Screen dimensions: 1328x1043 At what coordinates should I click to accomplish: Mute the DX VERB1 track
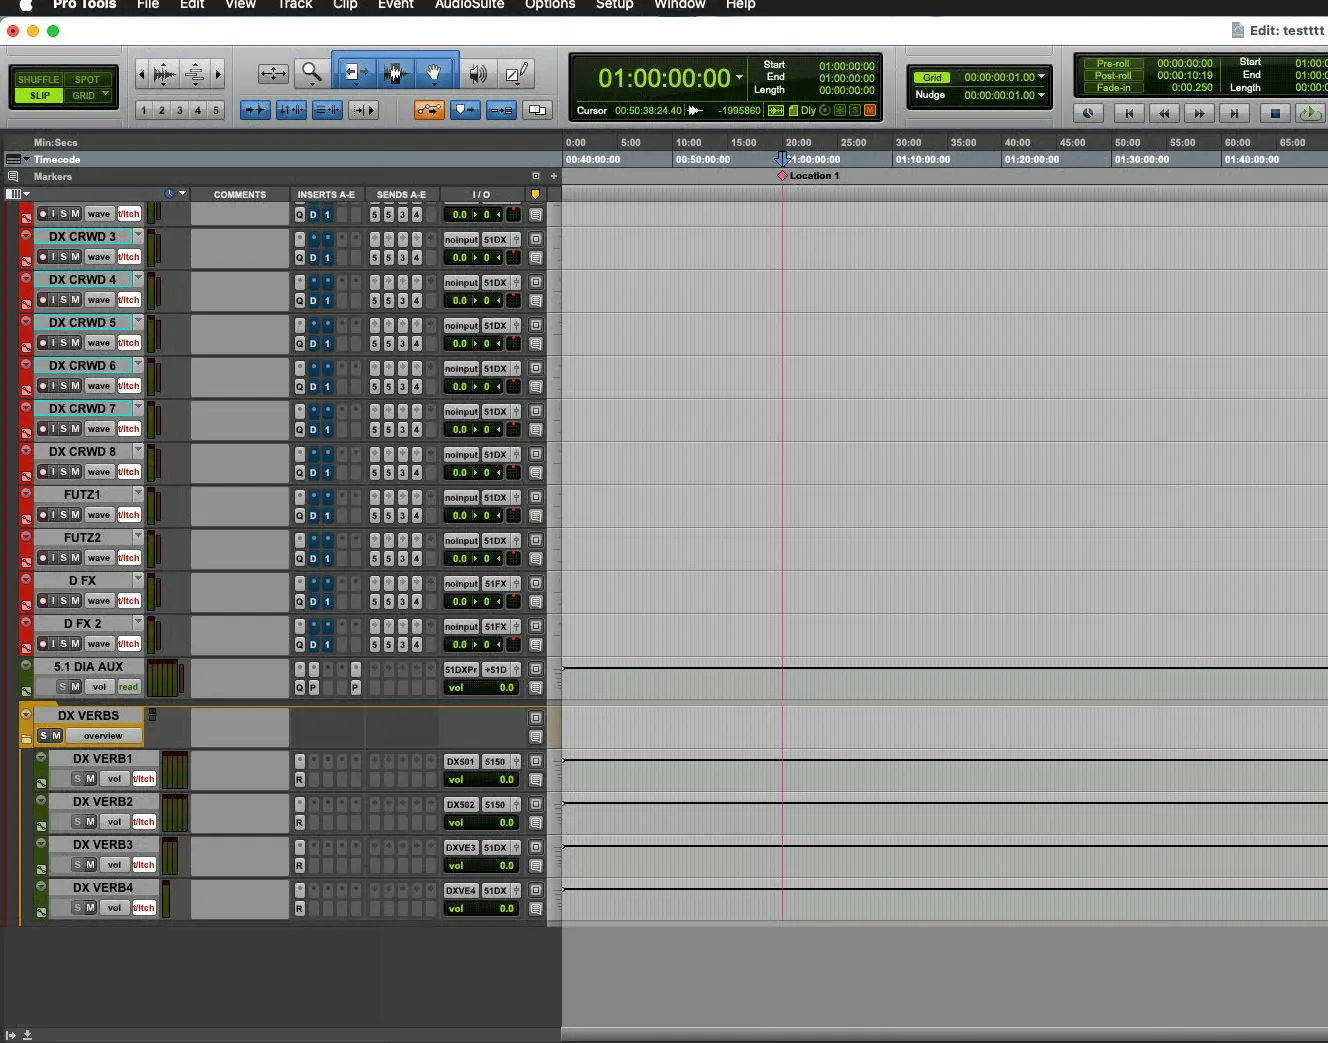[90, 779]
